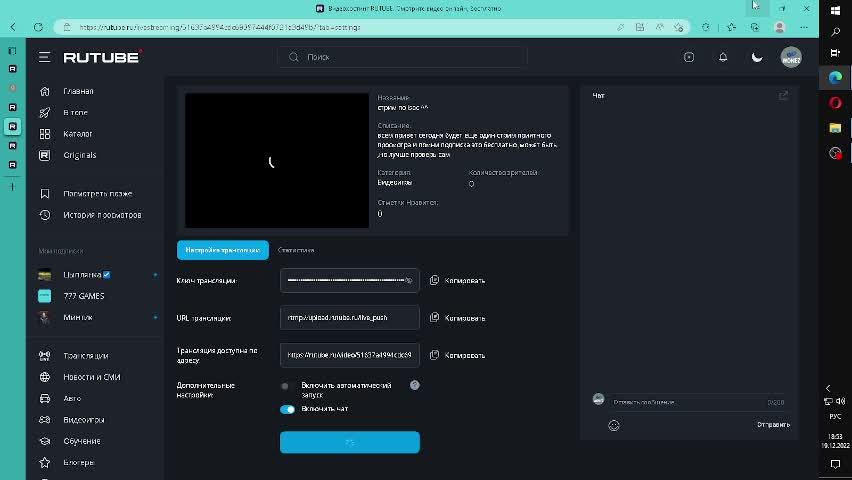This screenshot has width=852, height=480.
Task: Reveal stream key with eye icon
Action: (409, 280)
